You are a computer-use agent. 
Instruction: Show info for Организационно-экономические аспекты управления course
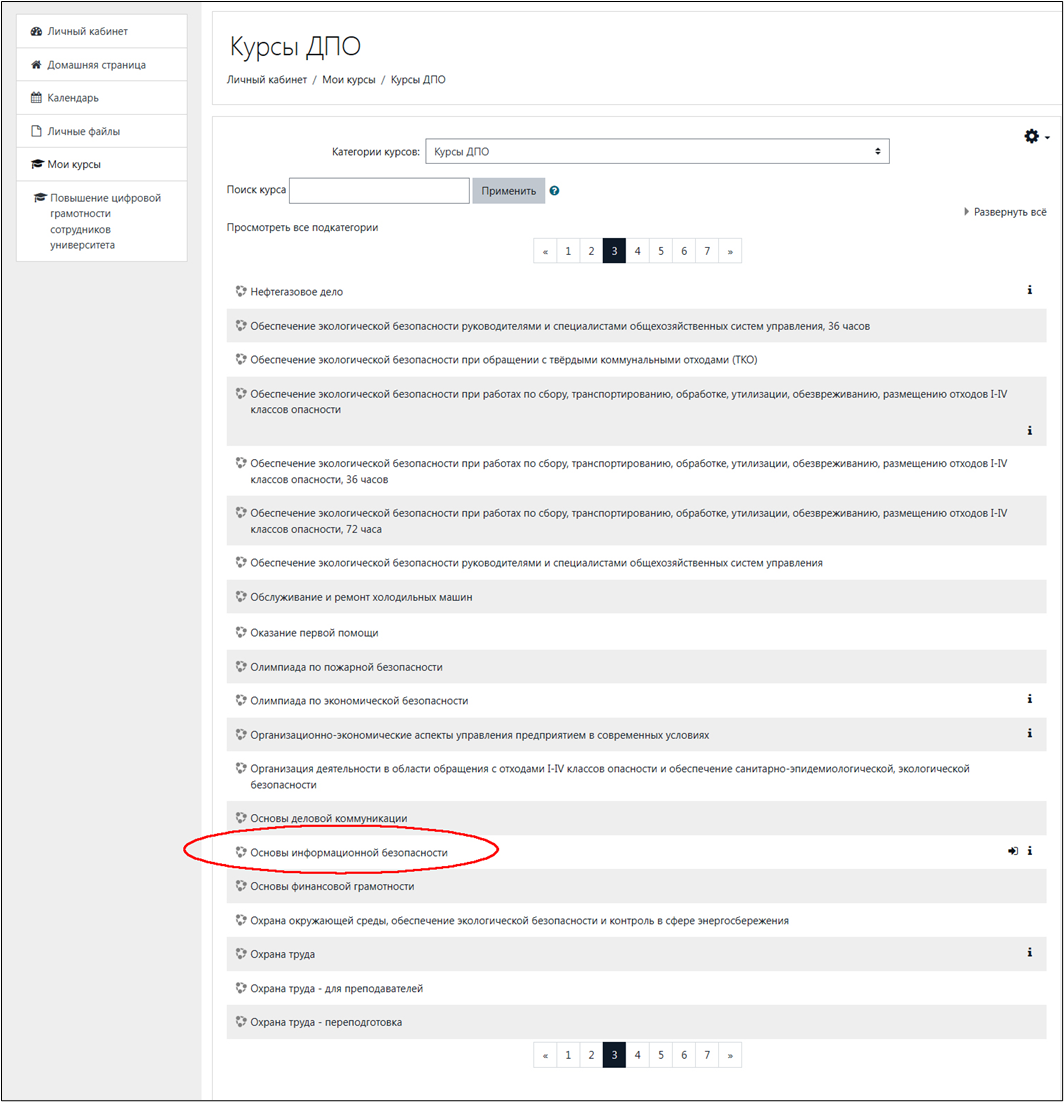(x=1029, y=733)
